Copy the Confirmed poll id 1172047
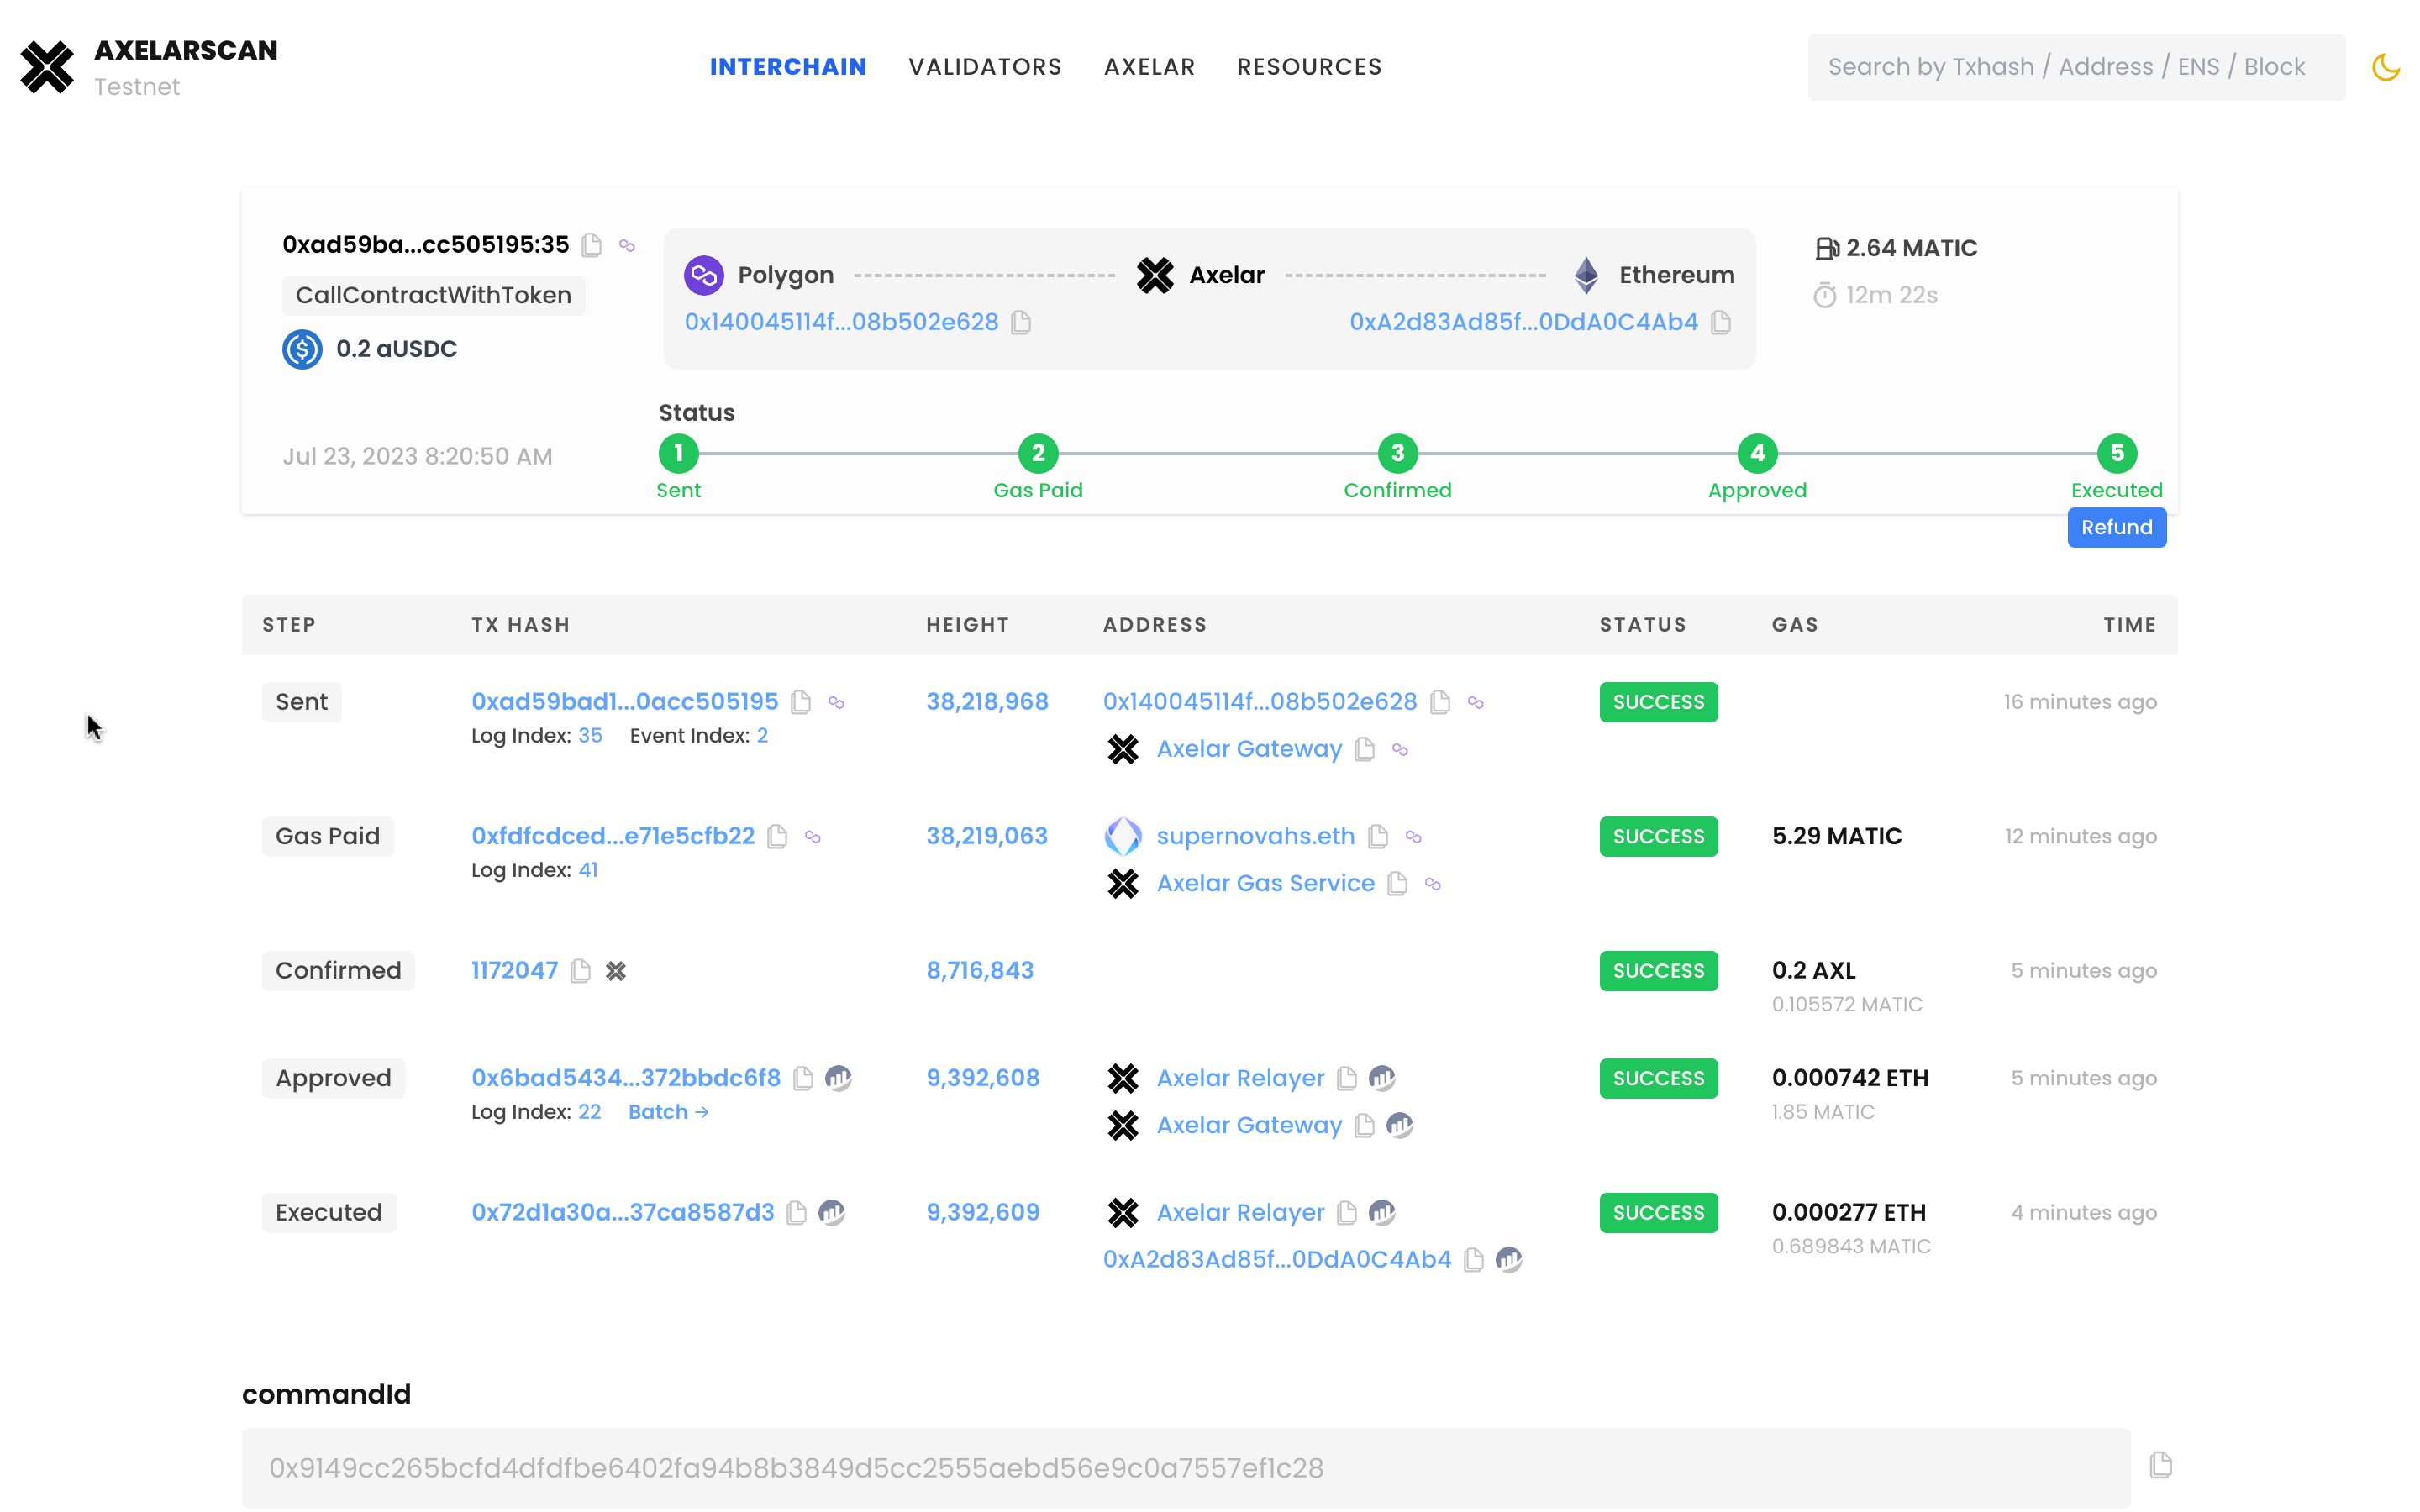2420x1512 pixels. tap(581, 970)
